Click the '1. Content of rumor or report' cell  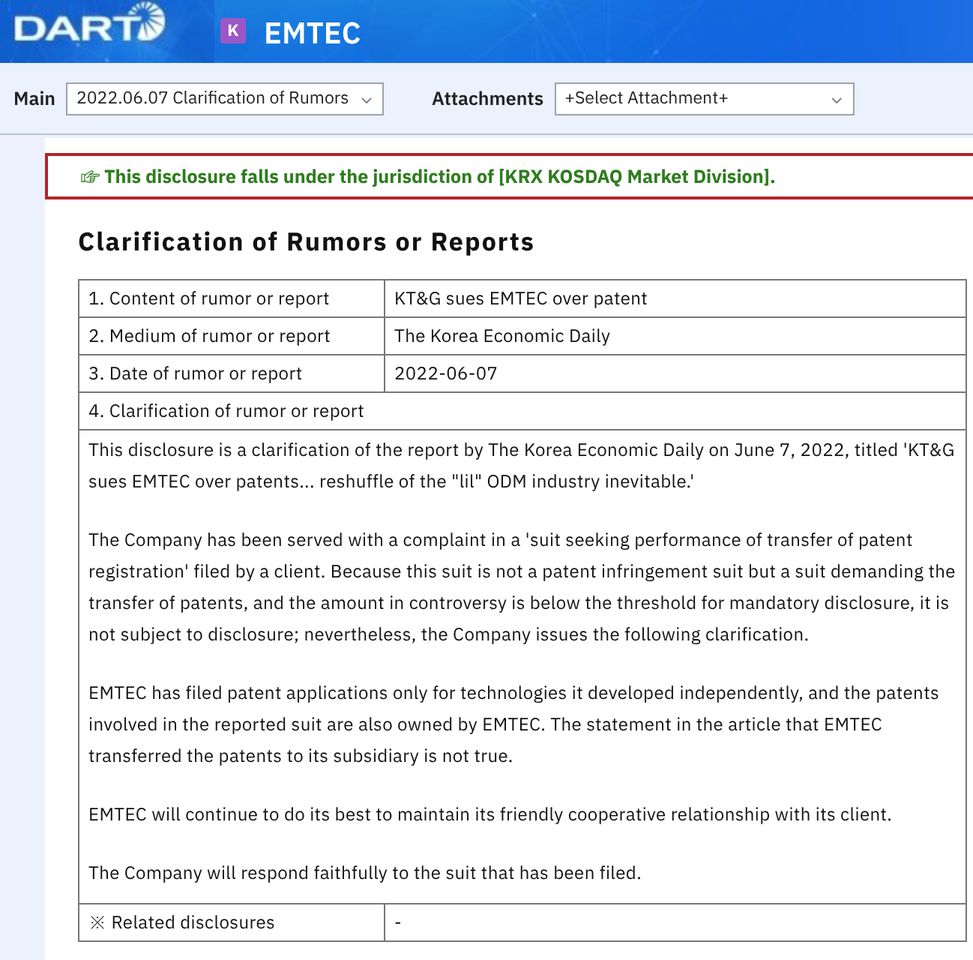[x=231, y=298]
